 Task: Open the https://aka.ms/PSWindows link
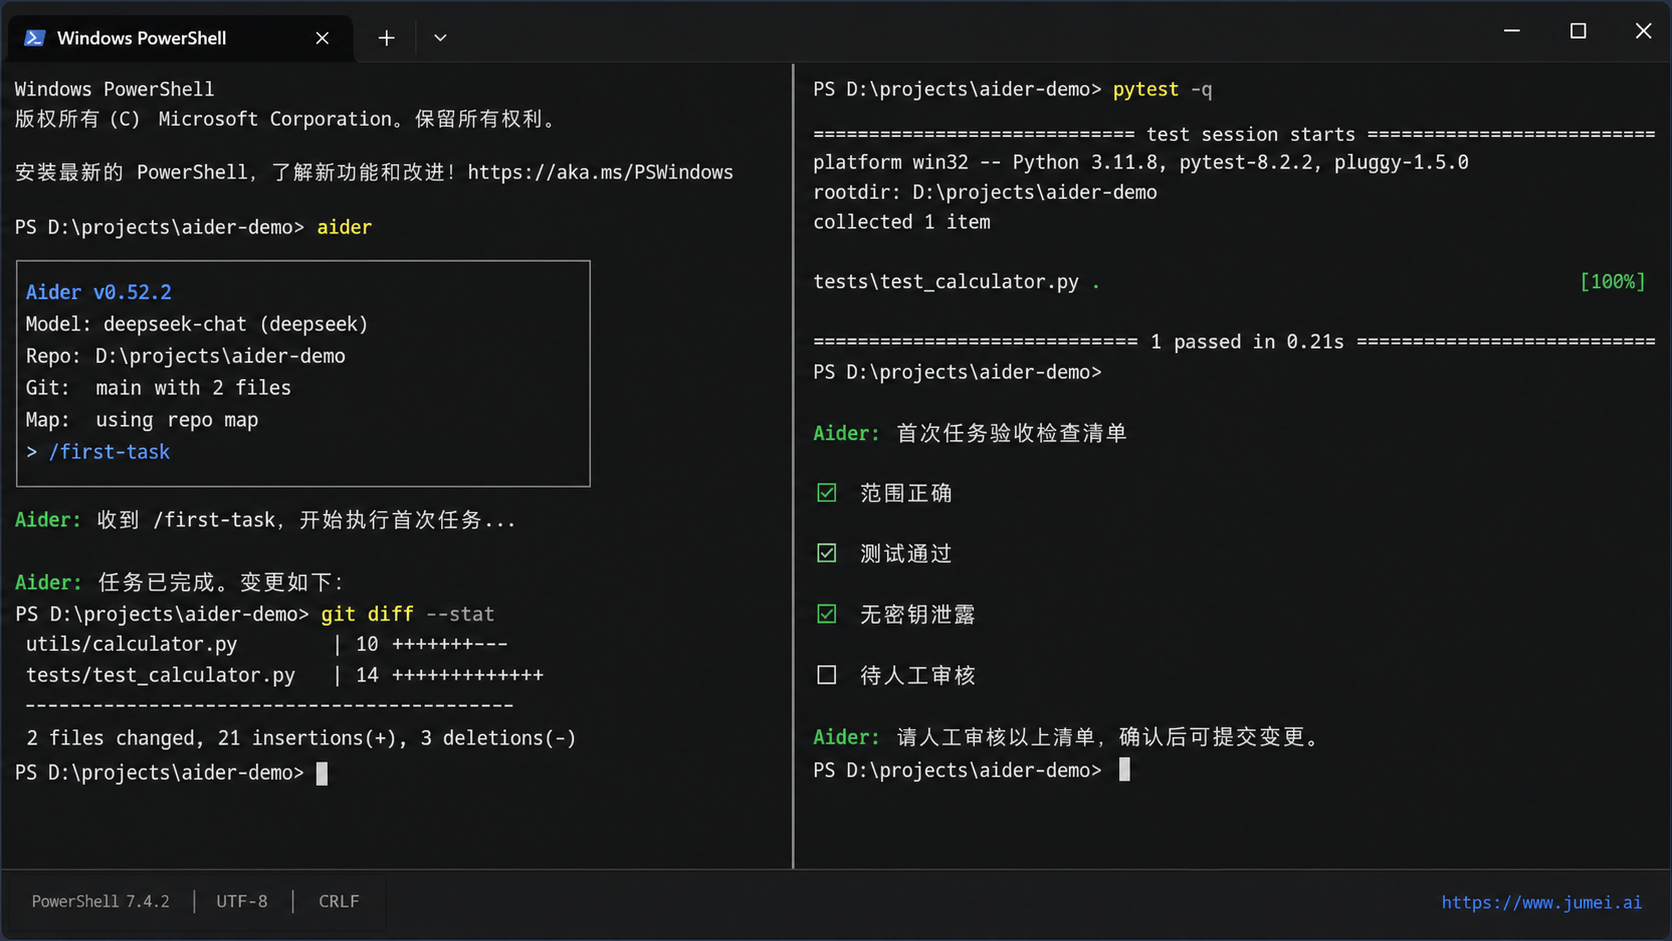pyautogui.click(x=600, y=172)
